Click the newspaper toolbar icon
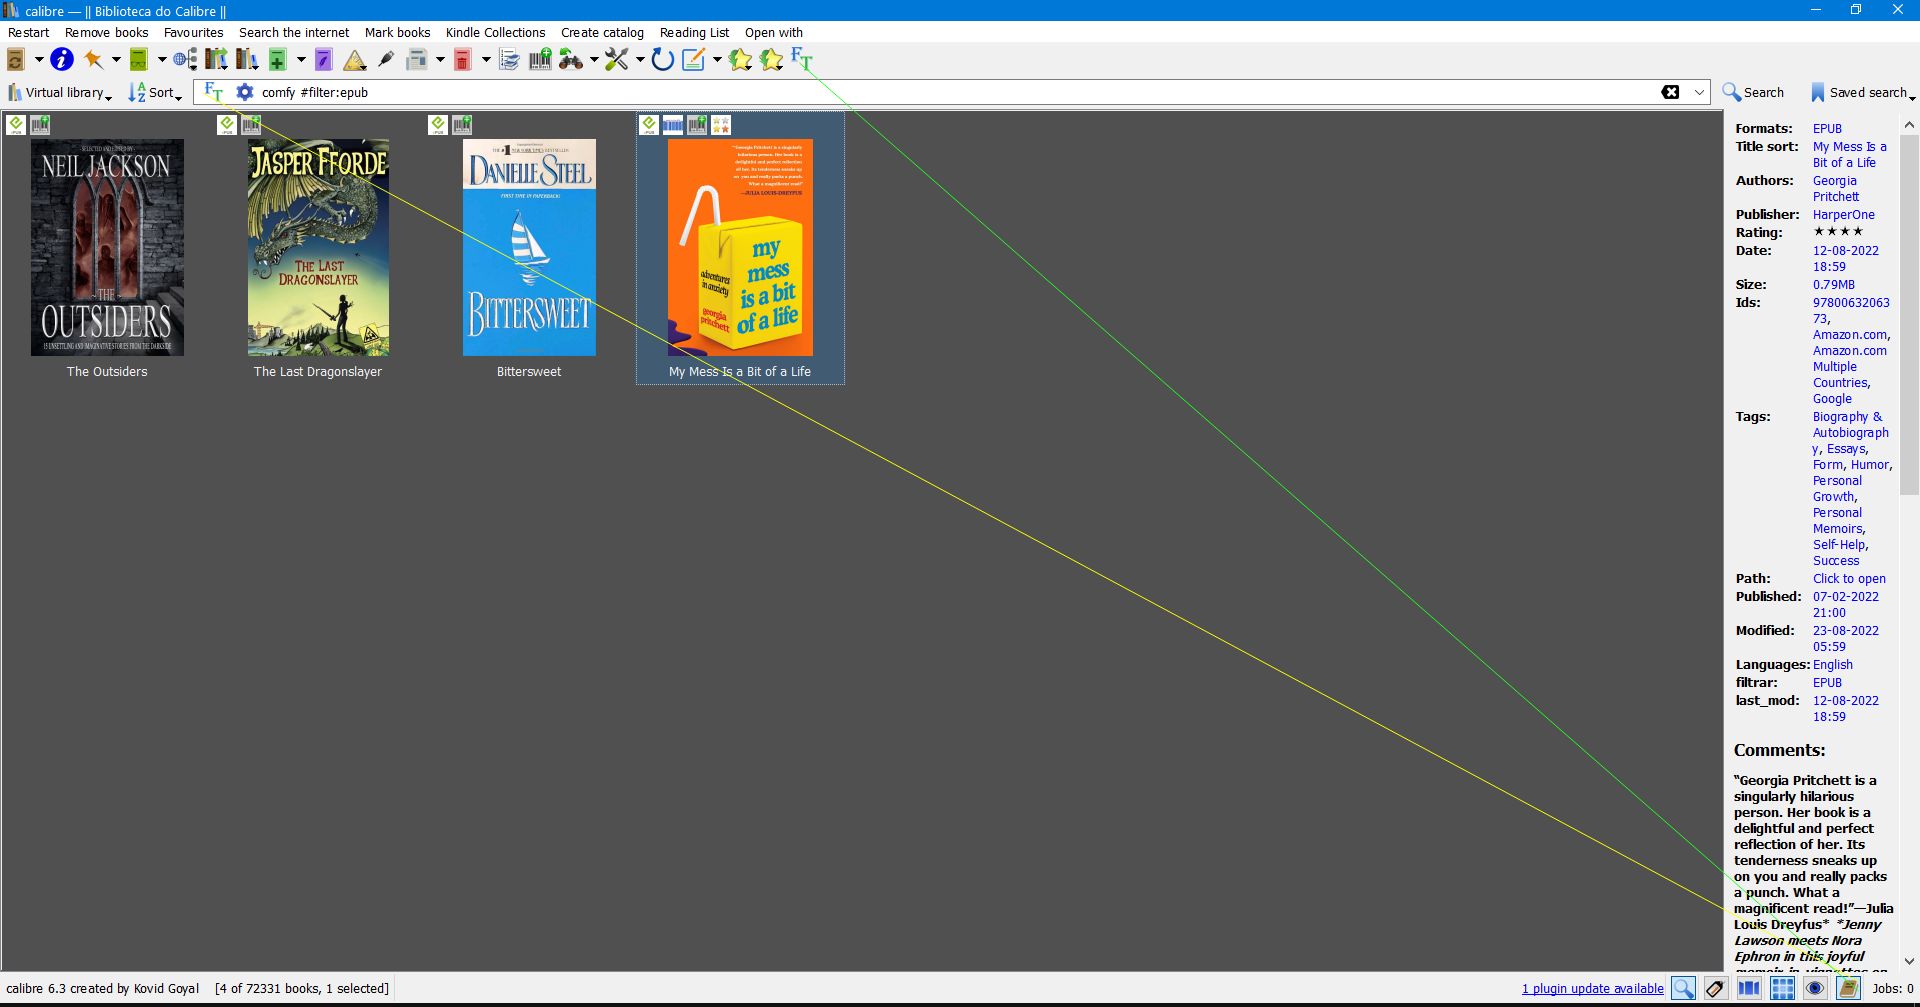 (x=417, y=60)
